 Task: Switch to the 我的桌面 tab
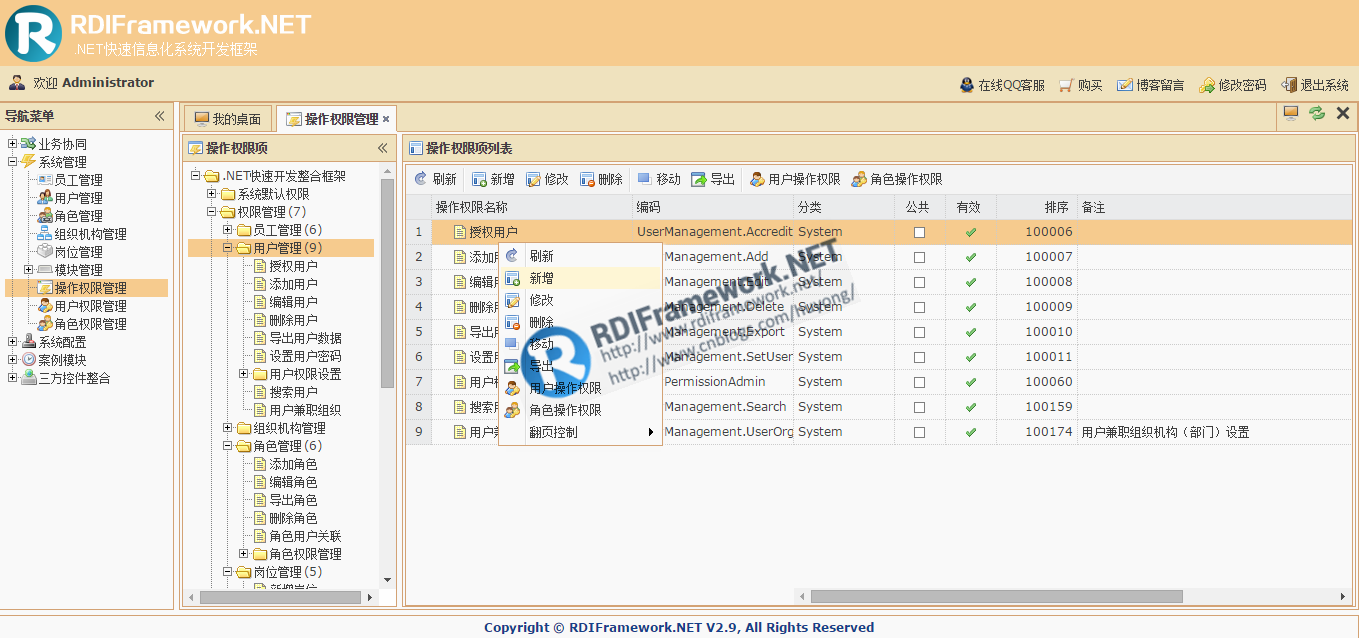(x=228, y=119)
